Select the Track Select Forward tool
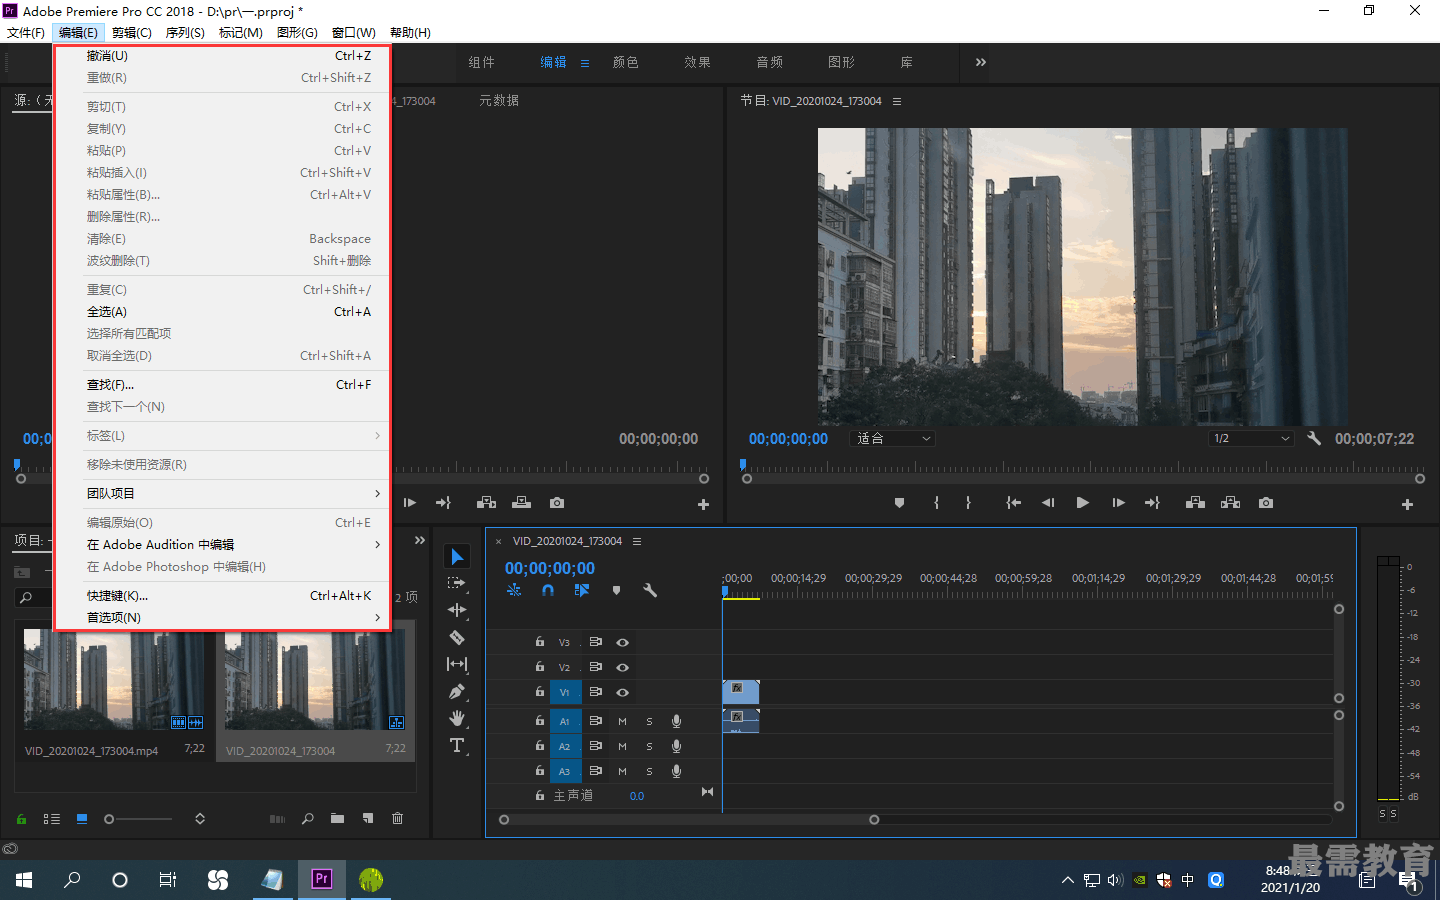This screenshot has height=900, width=1440. 457,583
